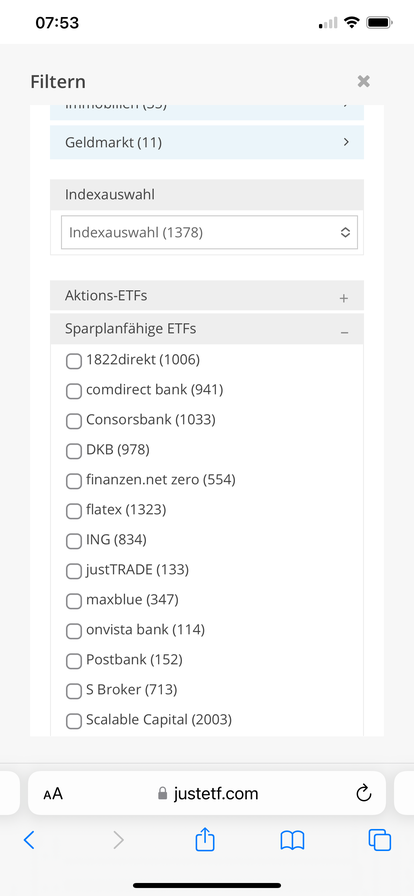The width and height of the screenshot is (414, 896).
Task: Open the AA reader text options
Action: point(53,794)
